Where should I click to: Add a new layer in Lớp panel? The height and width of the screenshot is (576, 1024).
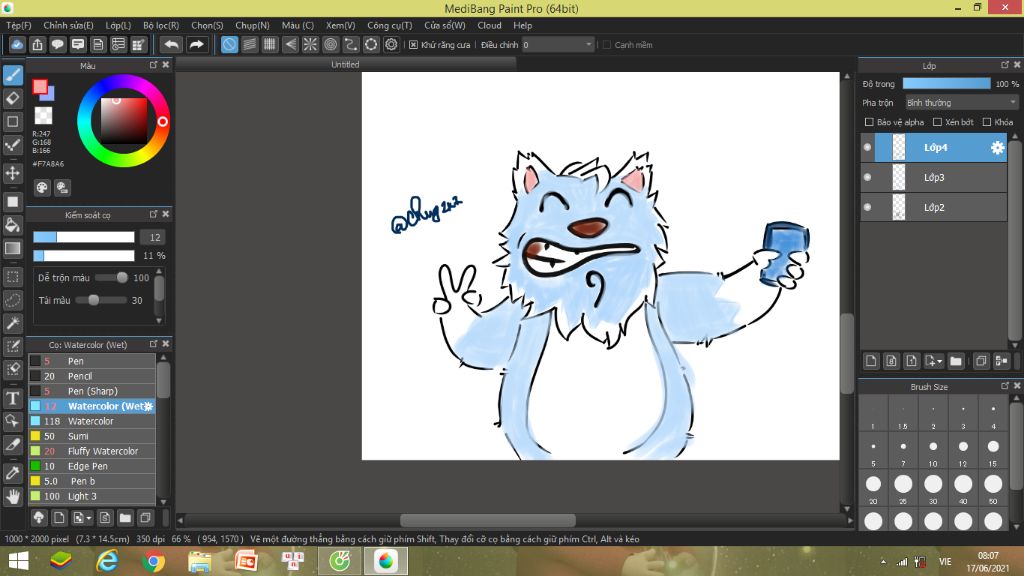(x=871, y=361)
